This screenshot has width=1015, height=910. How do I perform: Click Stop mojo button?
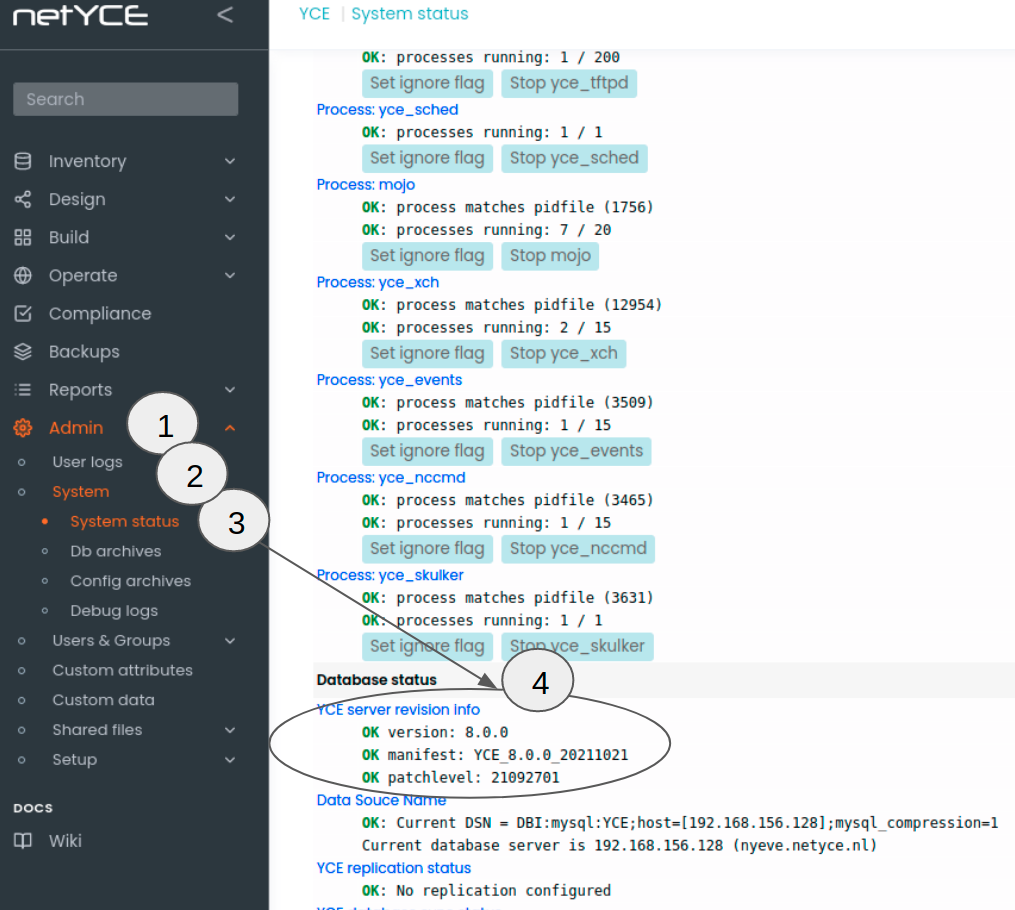pos(550,256)
